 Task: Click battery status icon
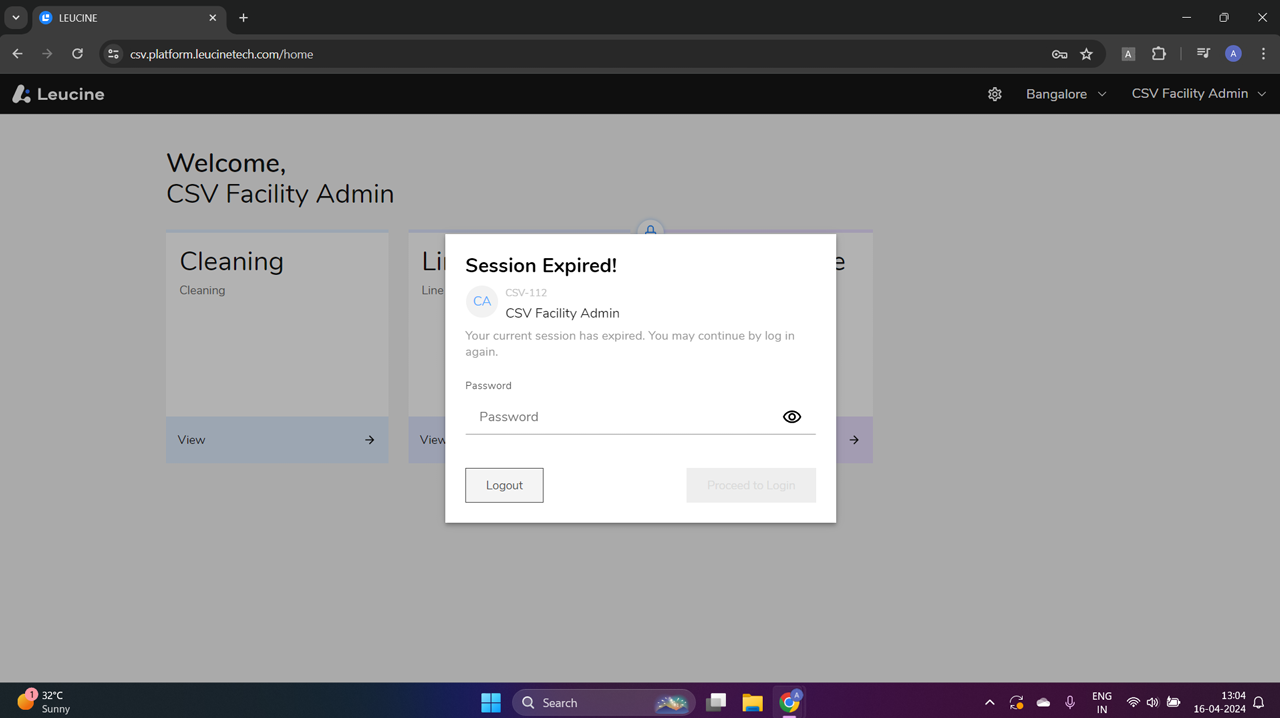[x=1174, y=703]
